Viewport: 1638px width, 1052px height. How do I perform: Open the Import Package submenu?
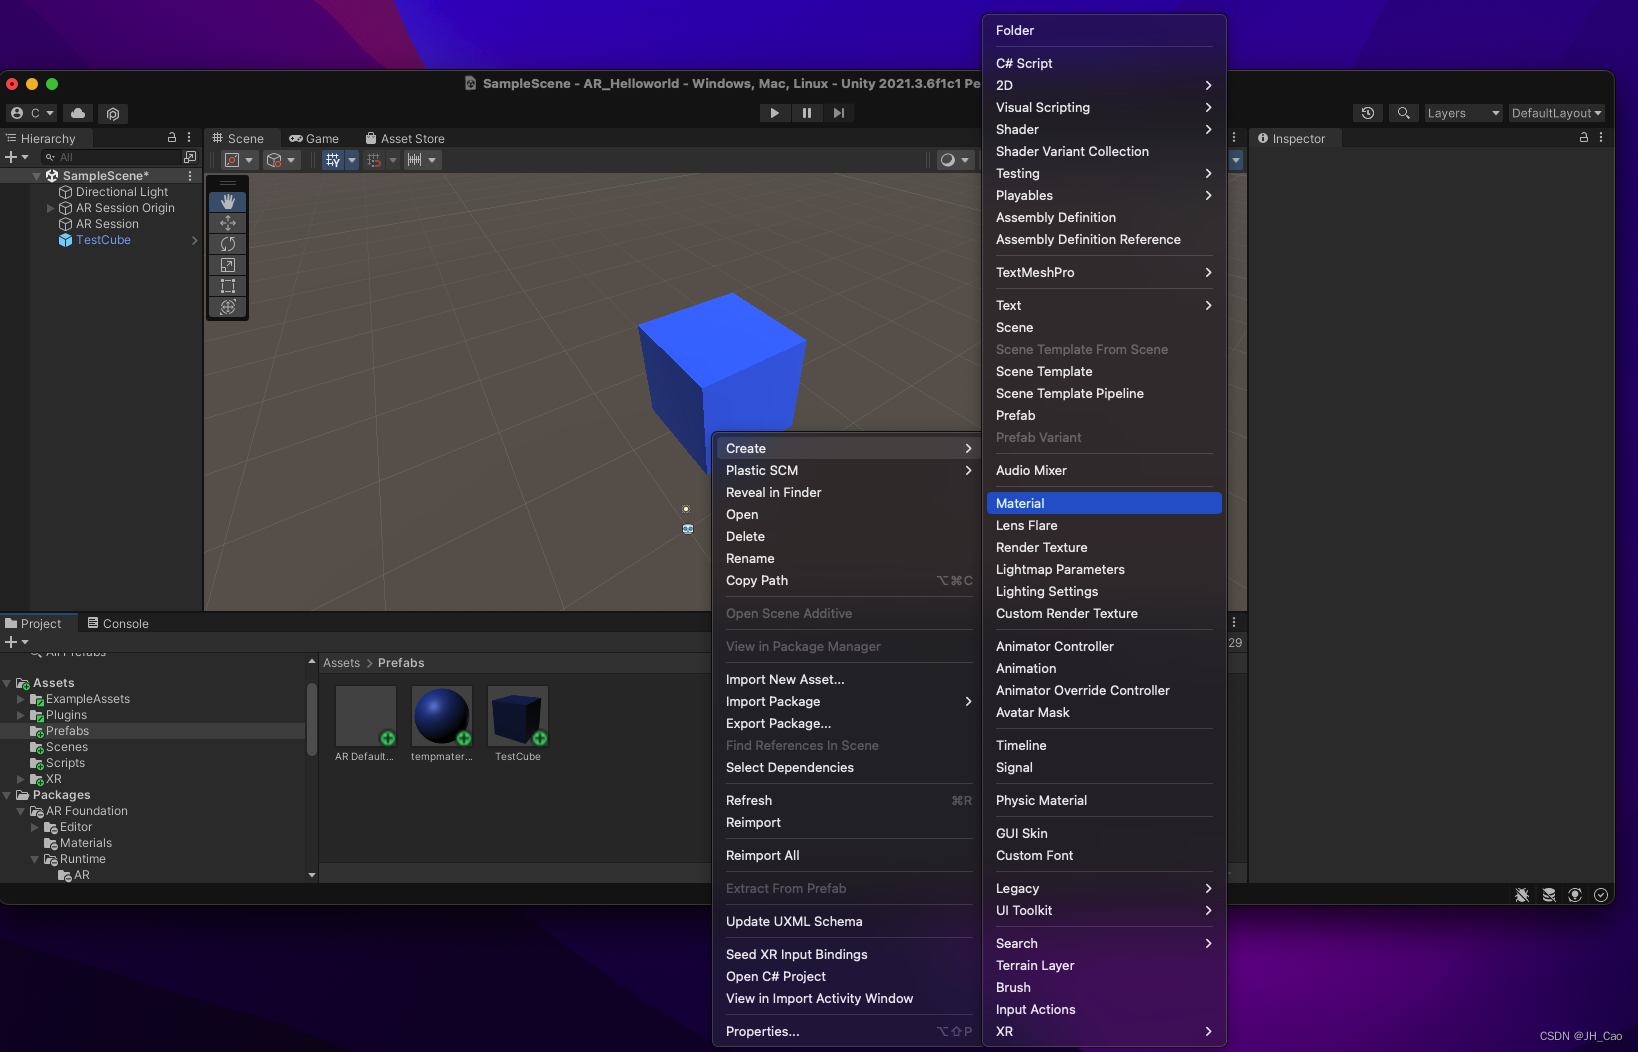[848, 701]
